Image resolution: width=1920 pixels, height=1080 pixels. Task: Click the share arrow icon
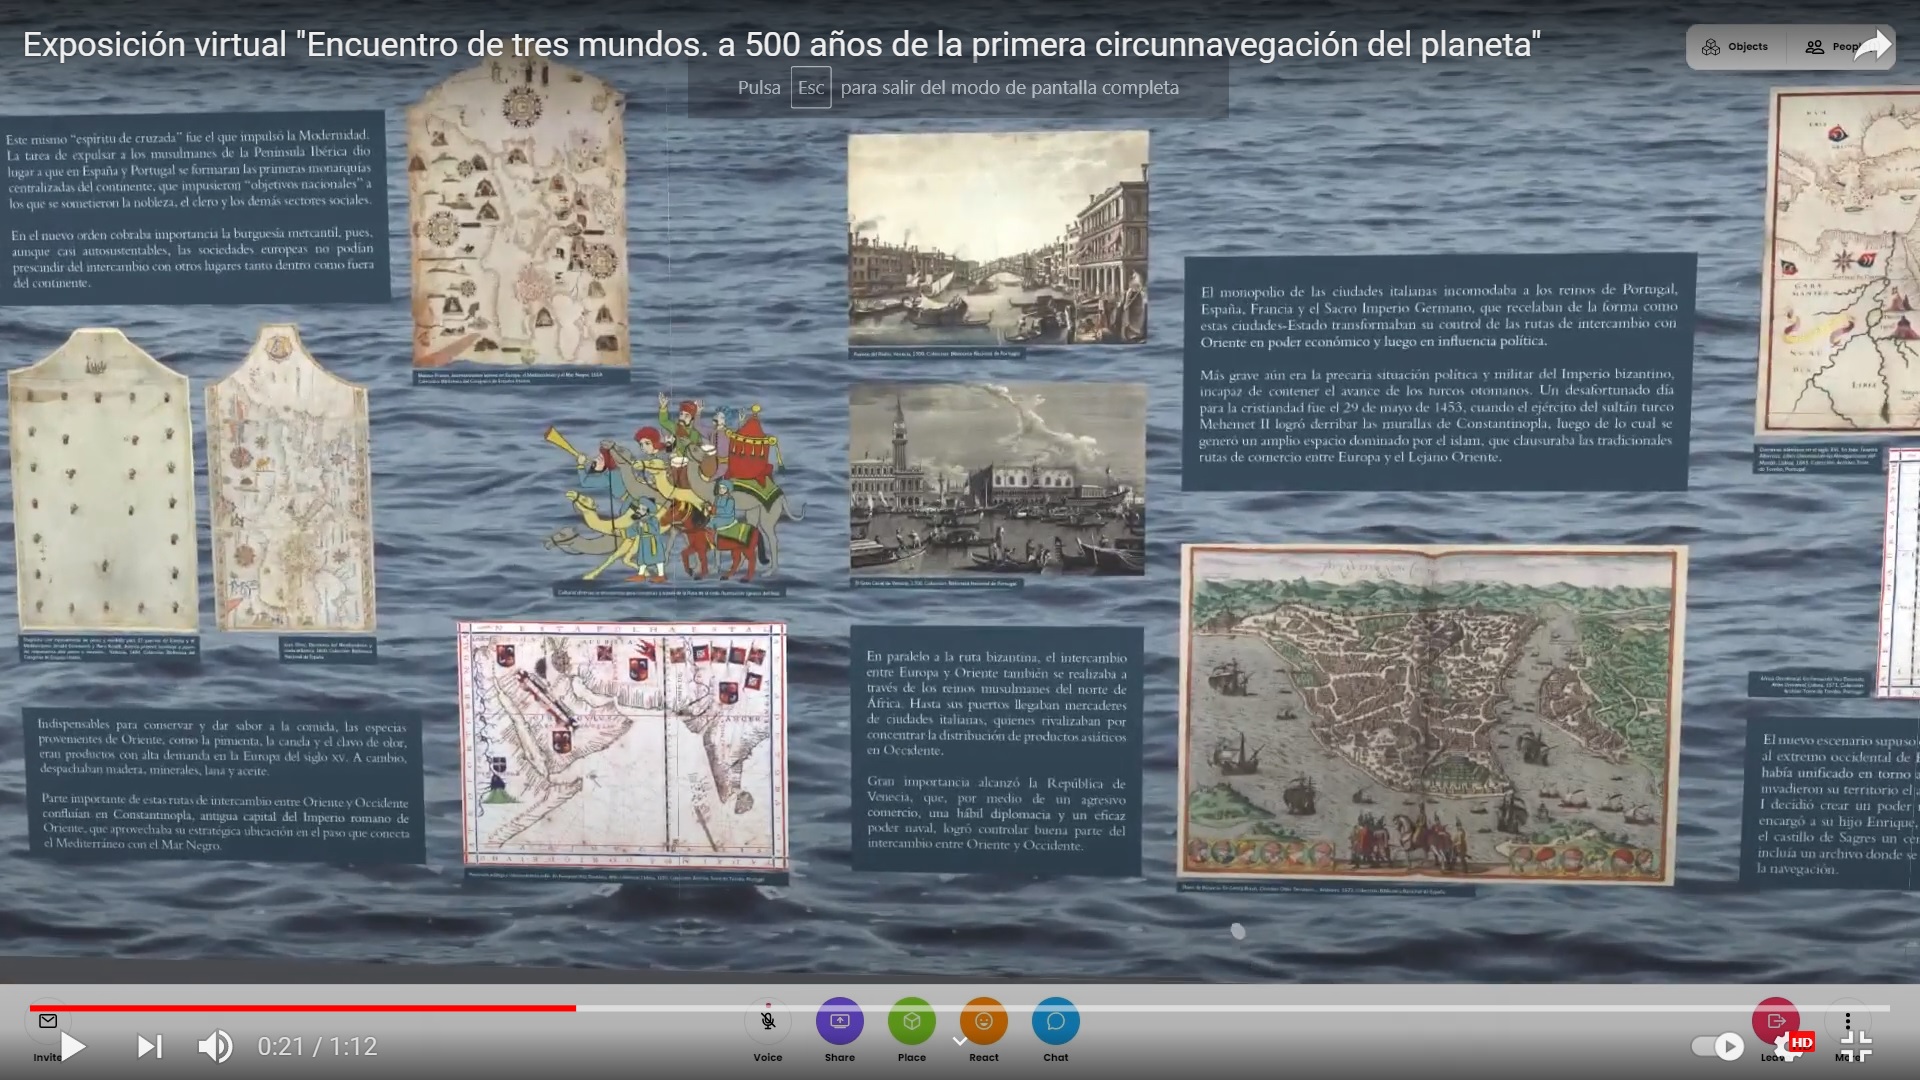[1872, 46]
